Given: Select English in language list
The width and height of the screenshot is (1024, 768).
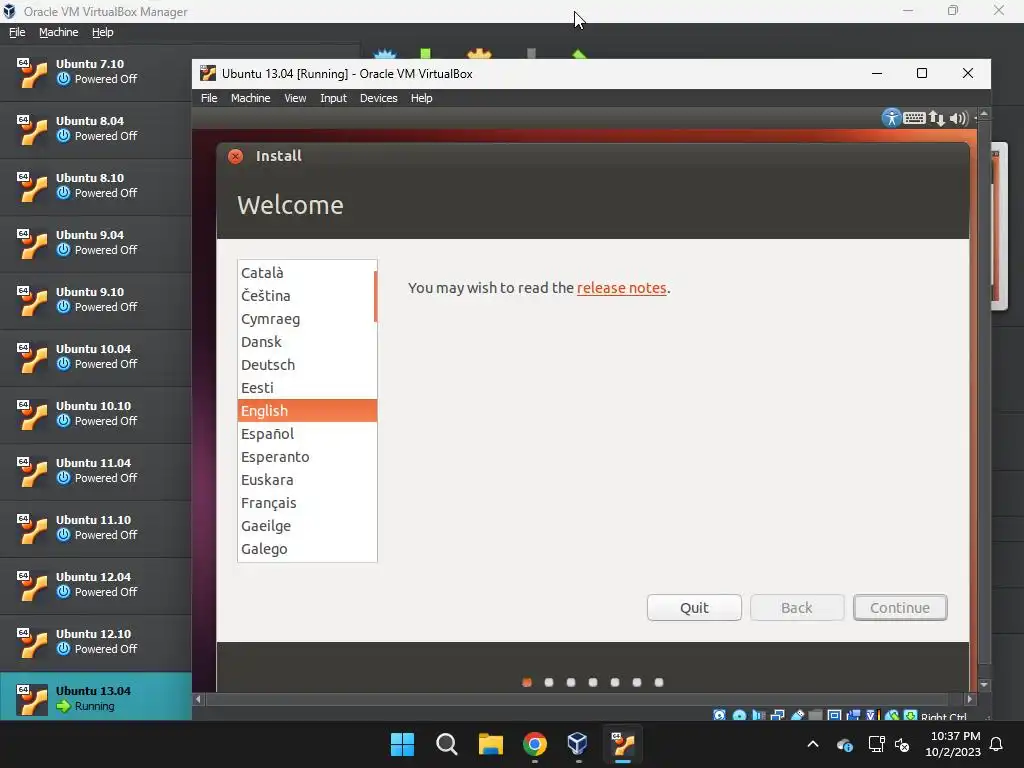Looking at the screenshot, I should coord(307,411).
